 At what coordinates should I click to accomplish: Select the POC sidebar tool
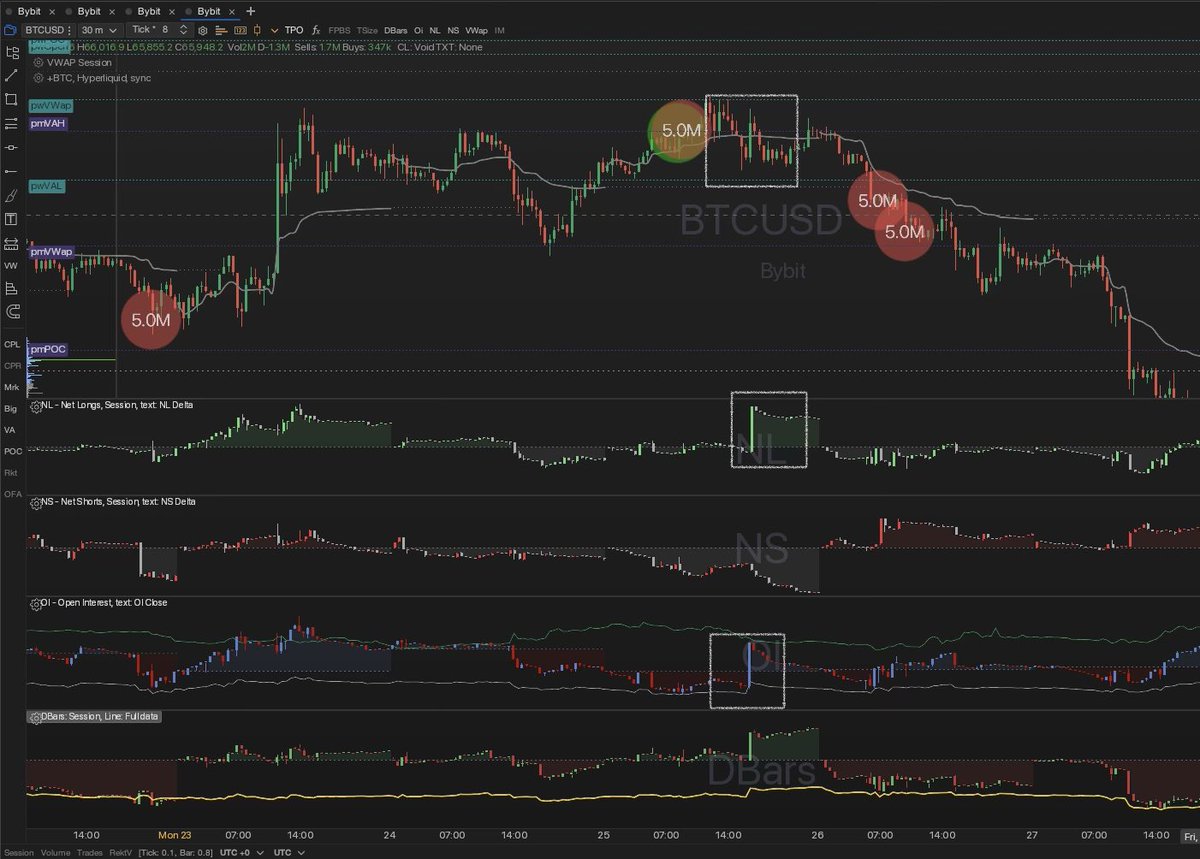pyautogui.click(x=12, y=451)
